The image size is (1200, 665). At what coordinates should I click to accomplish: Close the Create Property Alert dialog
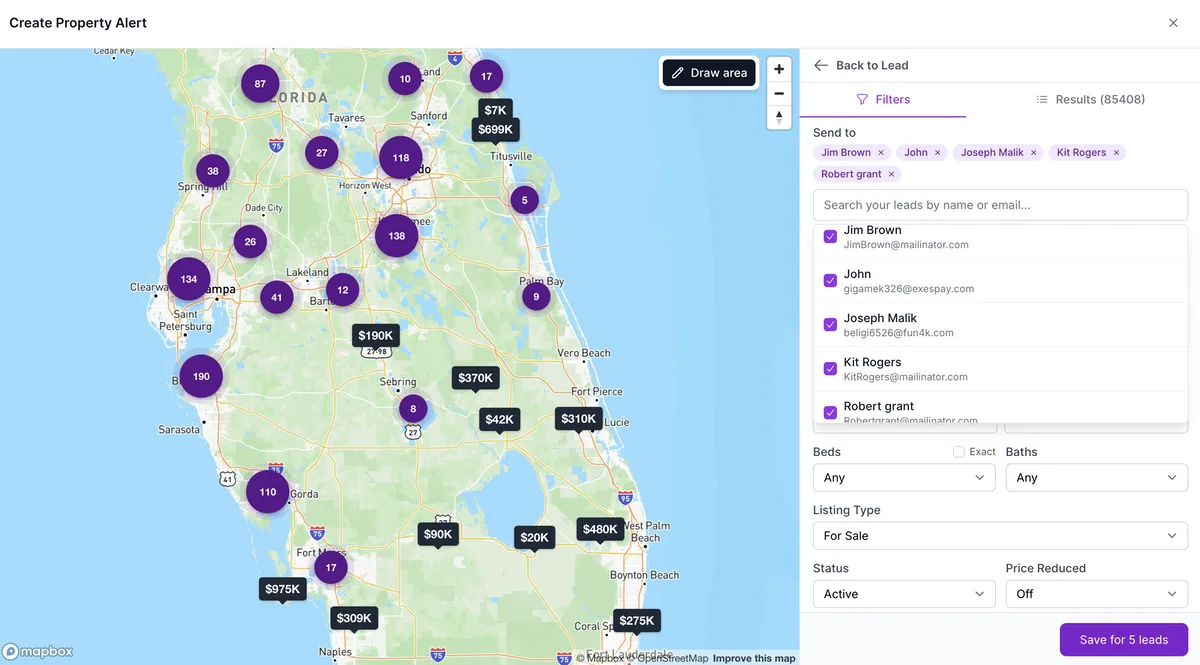pyautogui.click(x=1173, y=23)
